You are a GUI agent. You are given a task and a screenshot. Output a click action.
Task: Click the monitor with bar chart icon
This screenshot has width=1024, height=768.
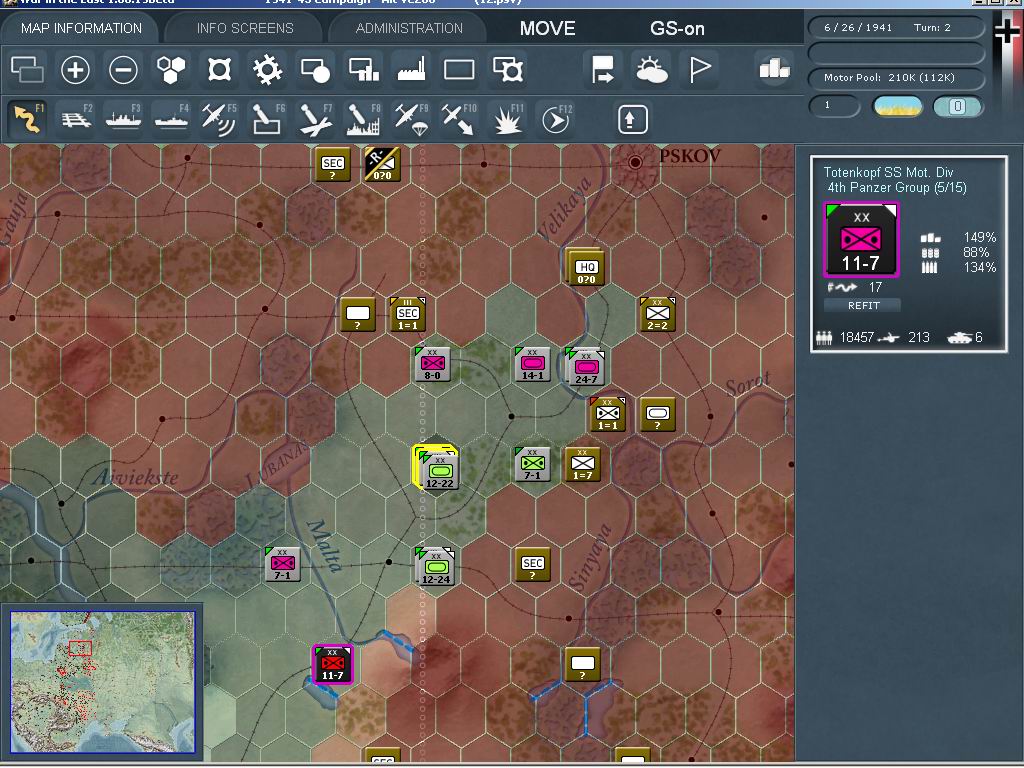(363, 70)
